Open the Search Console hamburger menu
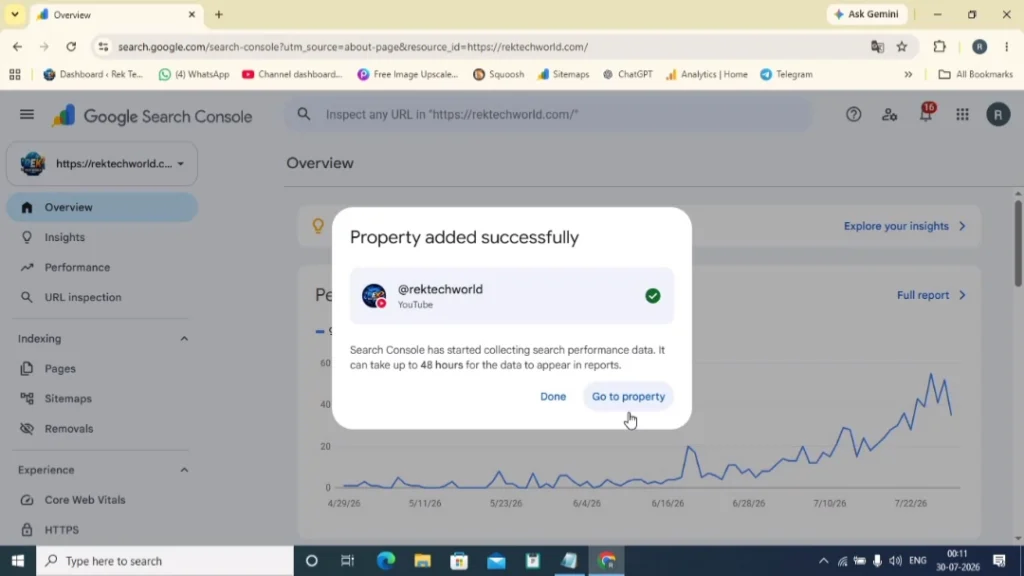 pyautogui.click(x=27, y=115)
